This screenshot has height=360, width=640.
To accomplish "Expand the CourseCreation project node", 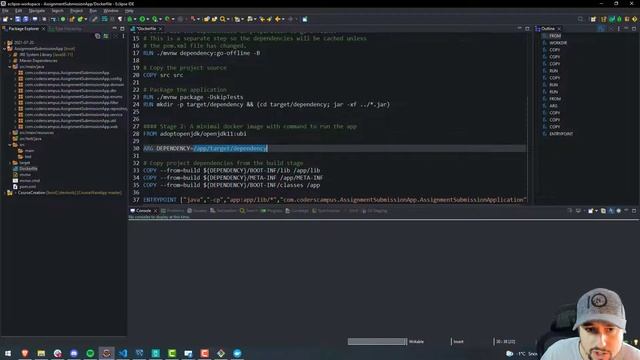I will pos(4,193).
